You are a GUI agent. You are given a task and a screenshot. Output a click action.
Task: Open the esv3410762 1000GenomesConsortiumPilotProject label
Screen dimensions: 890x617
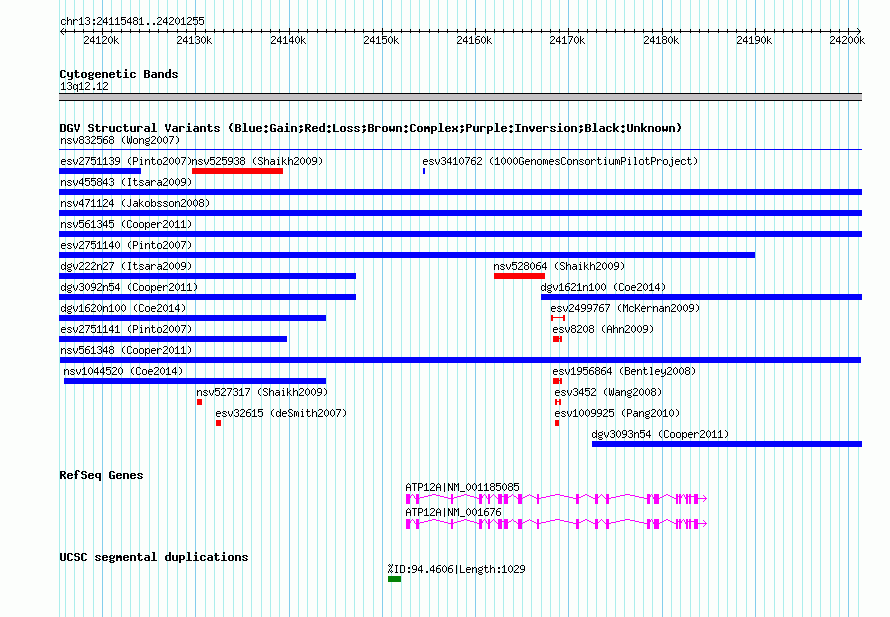[560, 161]
